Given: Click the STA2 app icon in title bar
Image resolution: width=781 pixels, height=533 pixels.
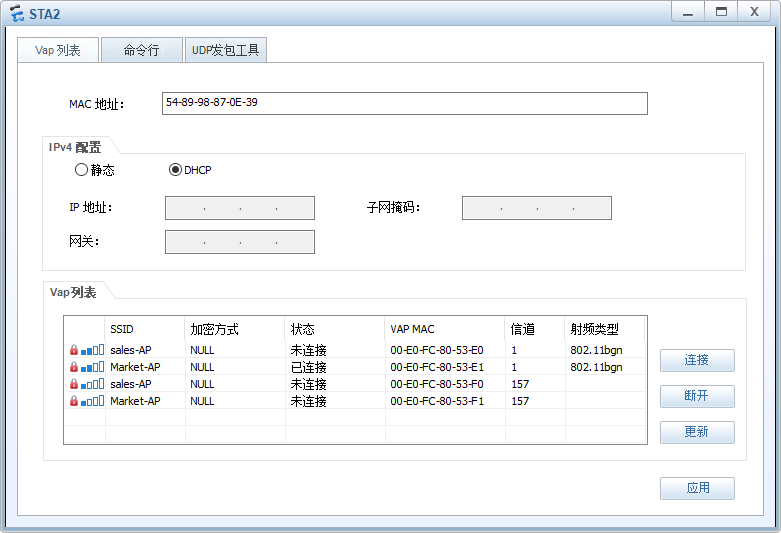Looking at the screenshot, I should point(16,13).
